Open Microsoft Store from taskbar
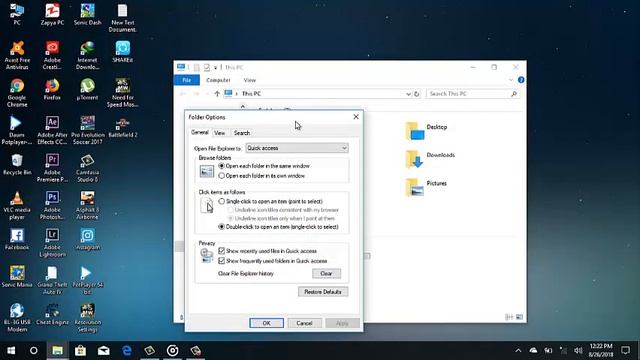This screenshot has width=640, height=360. pyautogui.click(x=80, y=350)
